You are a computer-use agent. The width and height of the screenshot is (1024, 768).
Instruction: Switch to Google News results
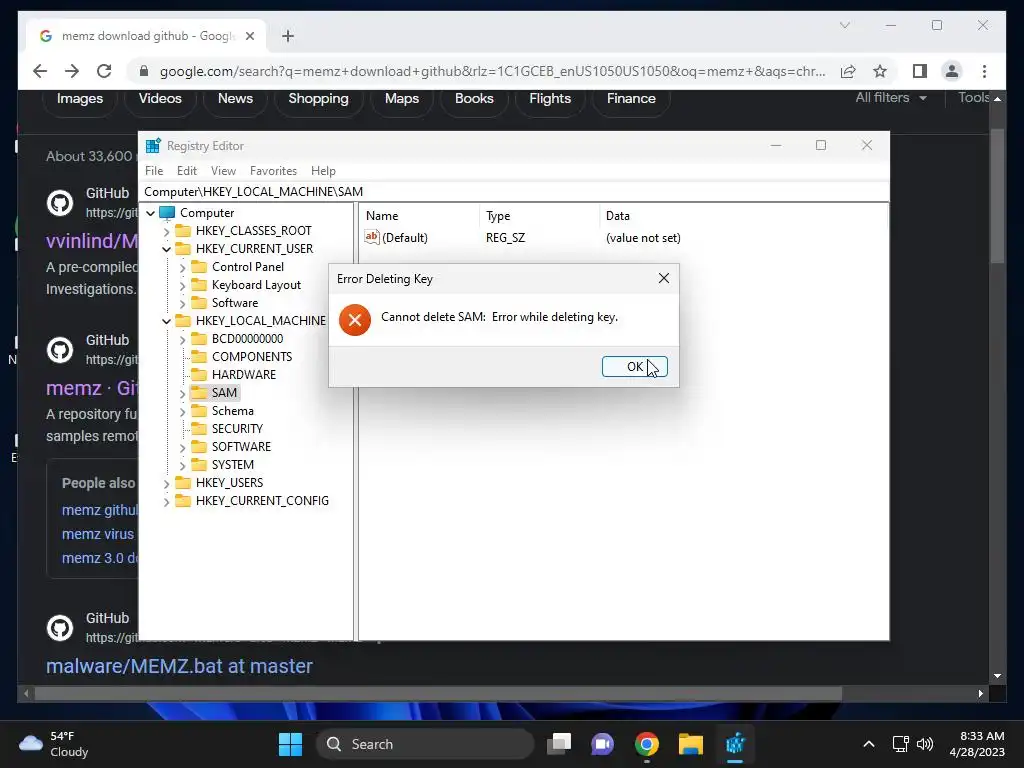235,99
